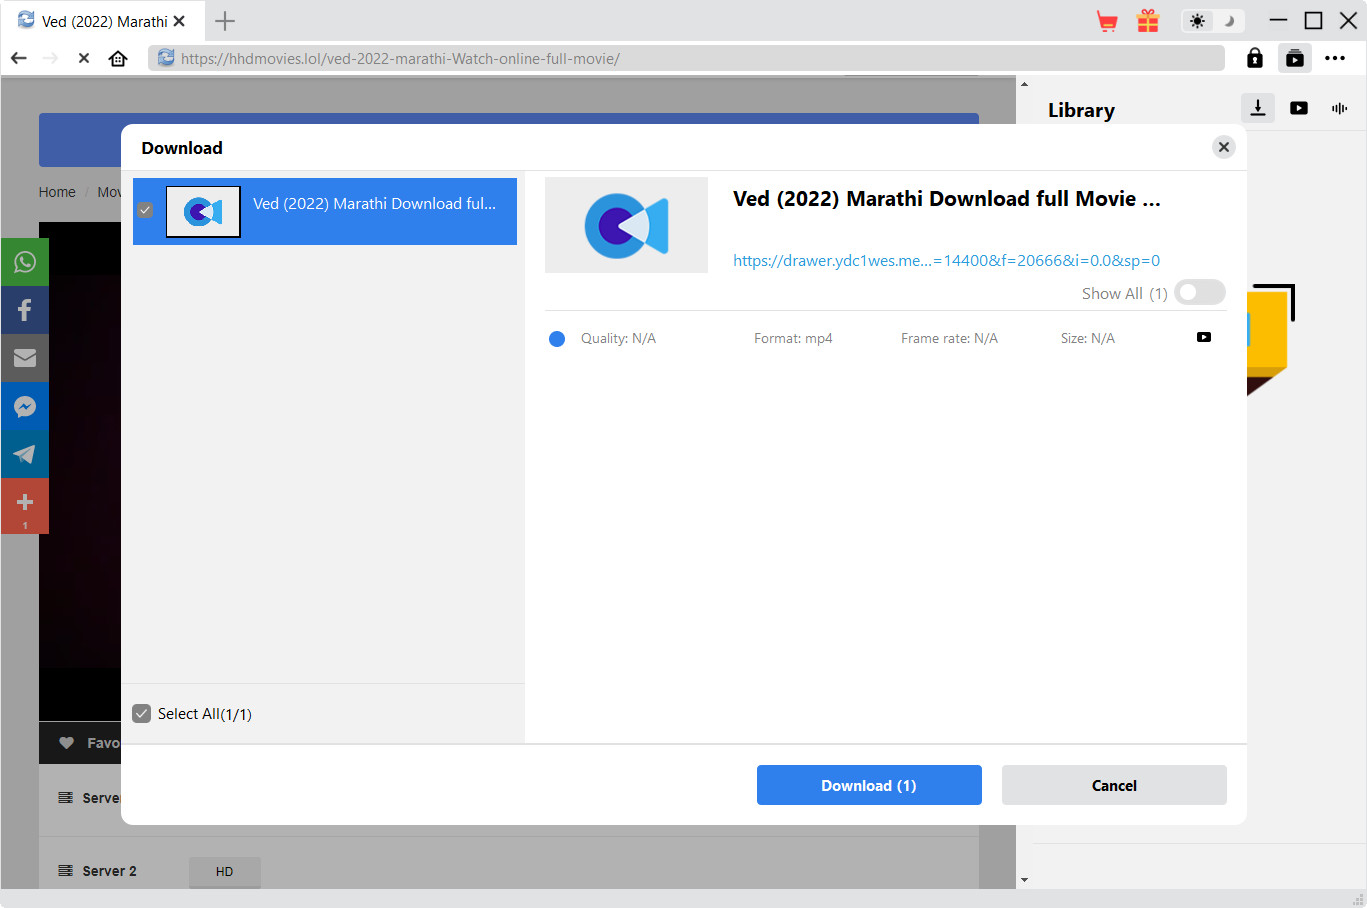Go back with the left arrow
Image resolution: width=1367 pixels, height=908 pixels.
coord(19,58)
